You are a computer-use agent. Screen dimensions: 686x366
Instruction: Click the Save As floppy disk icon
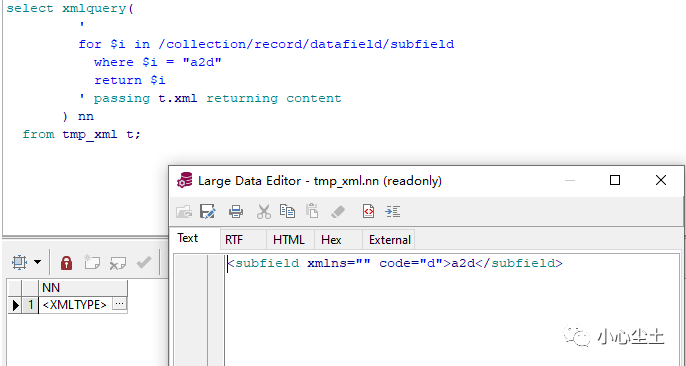(208, 212)
